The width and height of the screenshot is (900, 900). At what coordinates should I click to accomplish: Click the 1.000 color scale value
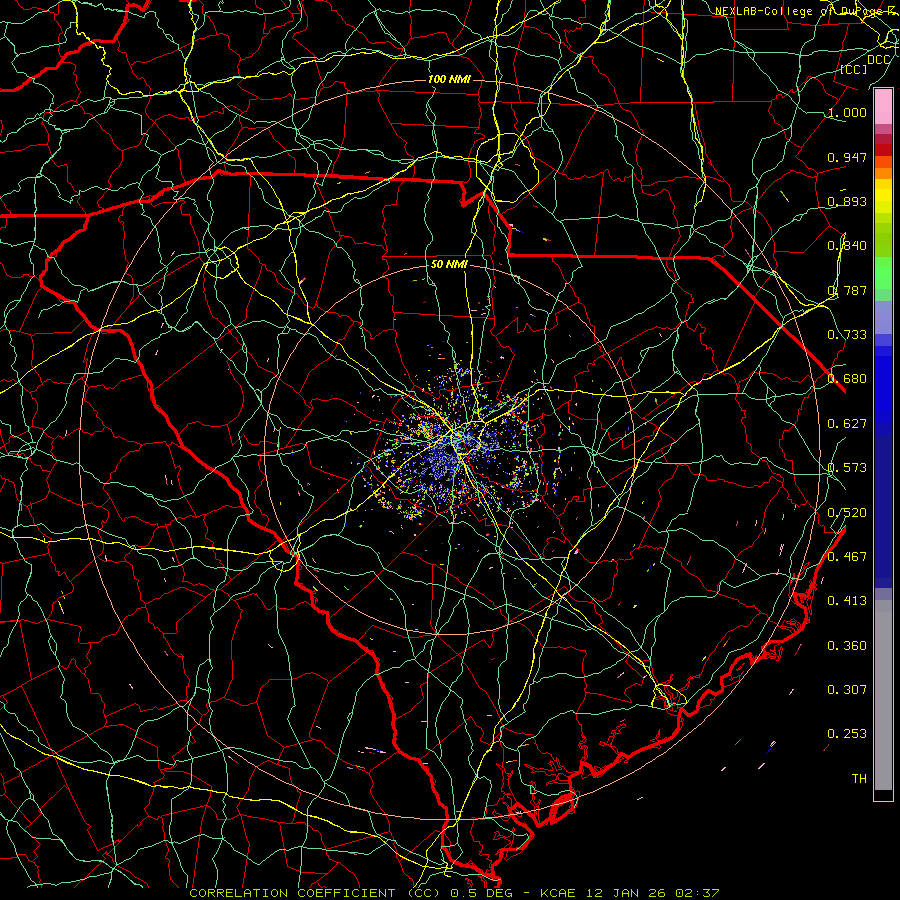pyautogui.click(x=847, y=112)
